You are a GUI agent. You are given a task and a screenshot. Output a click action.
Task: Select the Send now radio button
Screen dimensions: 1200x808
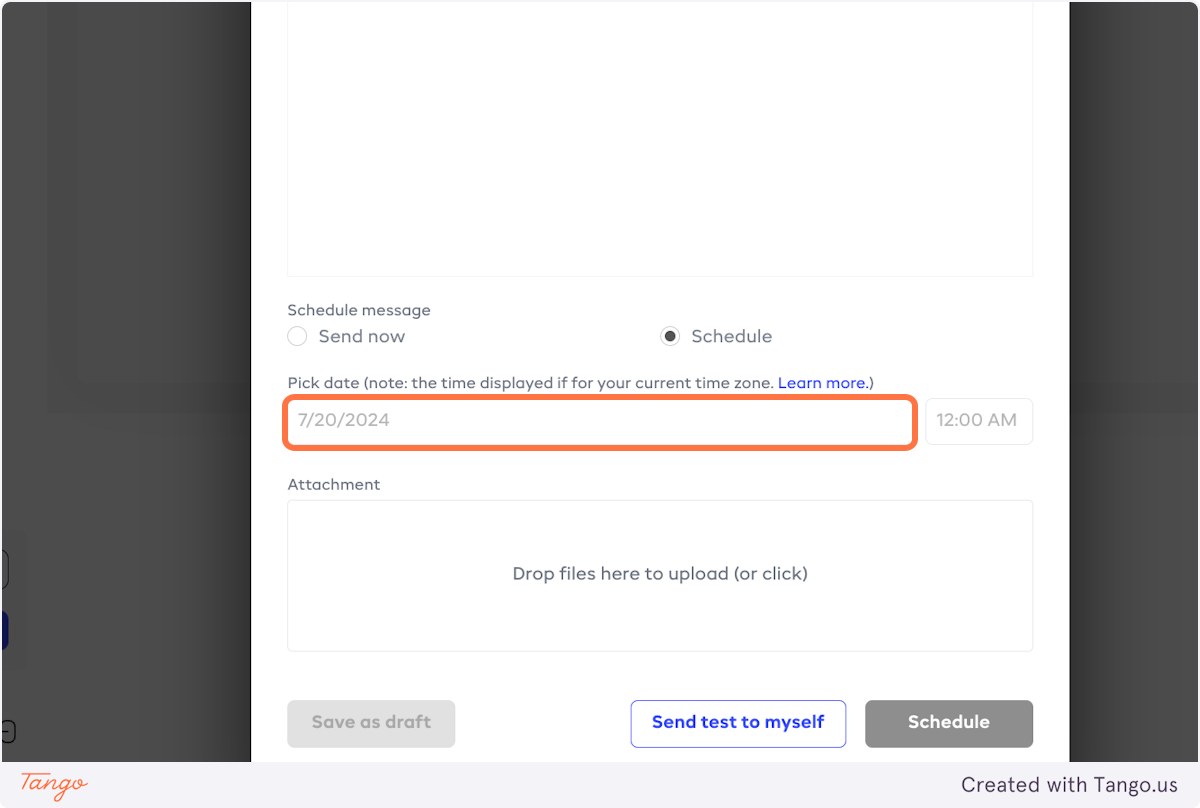[297, 337]
